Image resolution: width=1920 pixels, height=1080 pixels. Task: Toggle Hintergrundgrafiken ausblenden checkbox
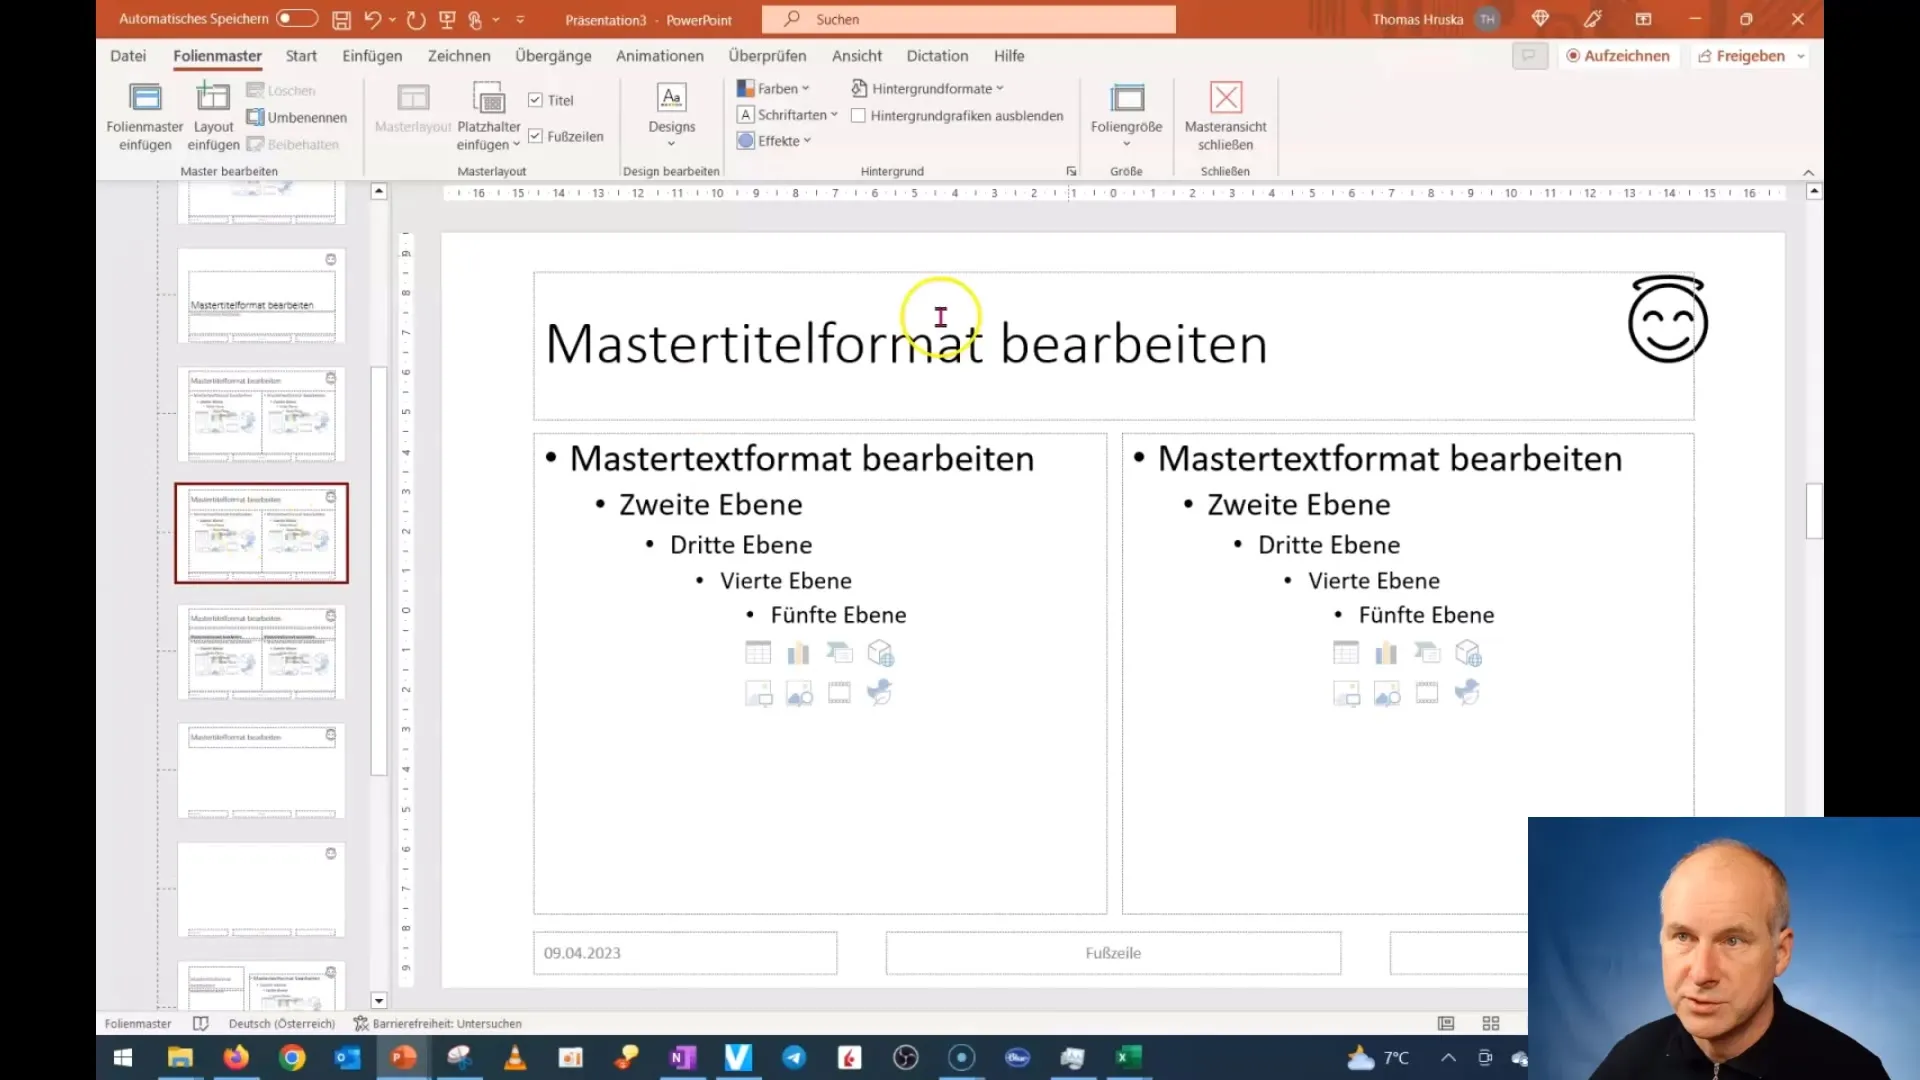pyautogui.click(x=860, y=116)
